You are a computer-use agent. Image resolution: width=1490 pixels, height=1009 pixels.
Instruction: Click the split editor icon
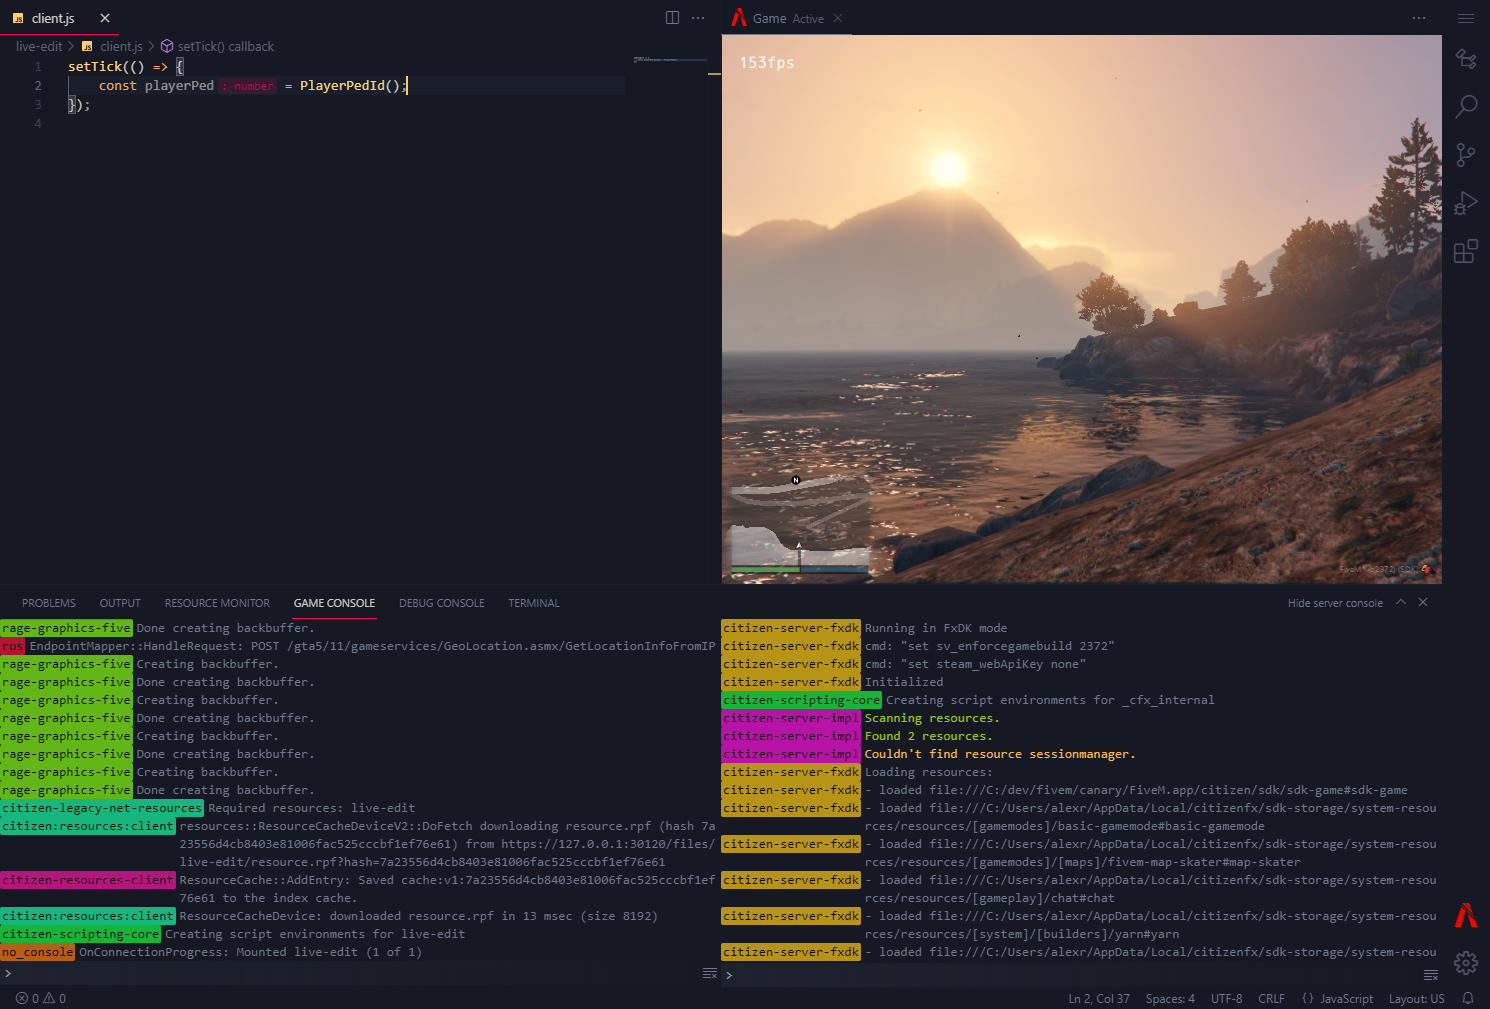click(x=672, y=17)
